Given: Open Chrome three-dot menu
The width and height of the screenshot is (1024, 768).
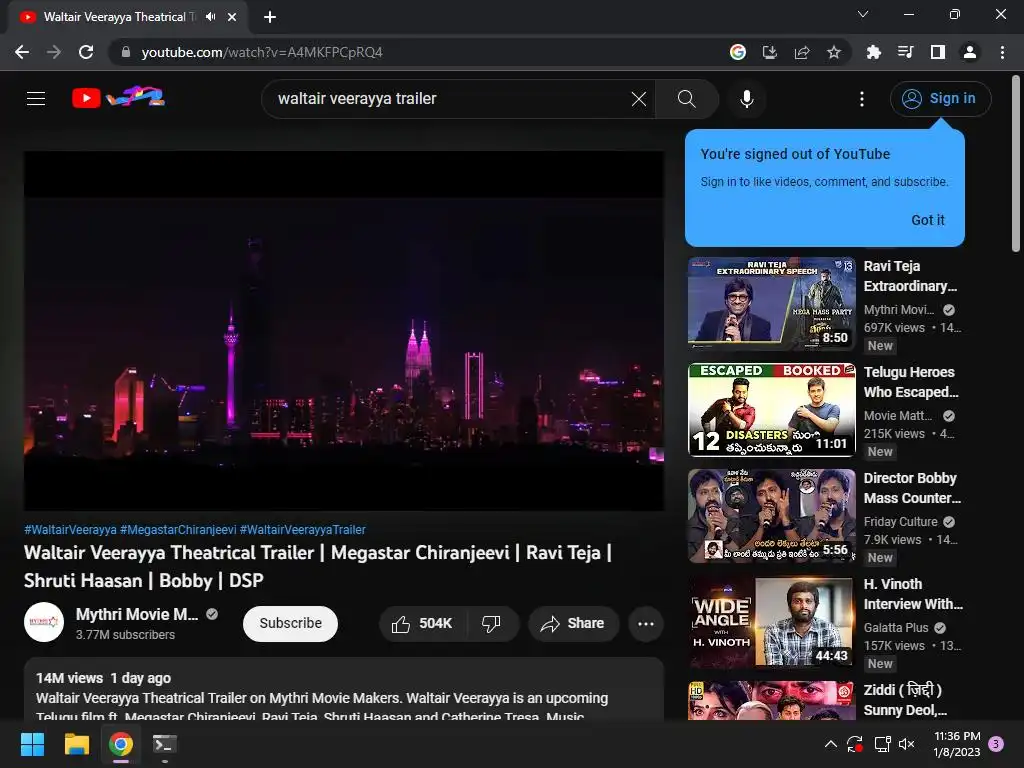Looking at the screenshot, I should [1002, 52].
